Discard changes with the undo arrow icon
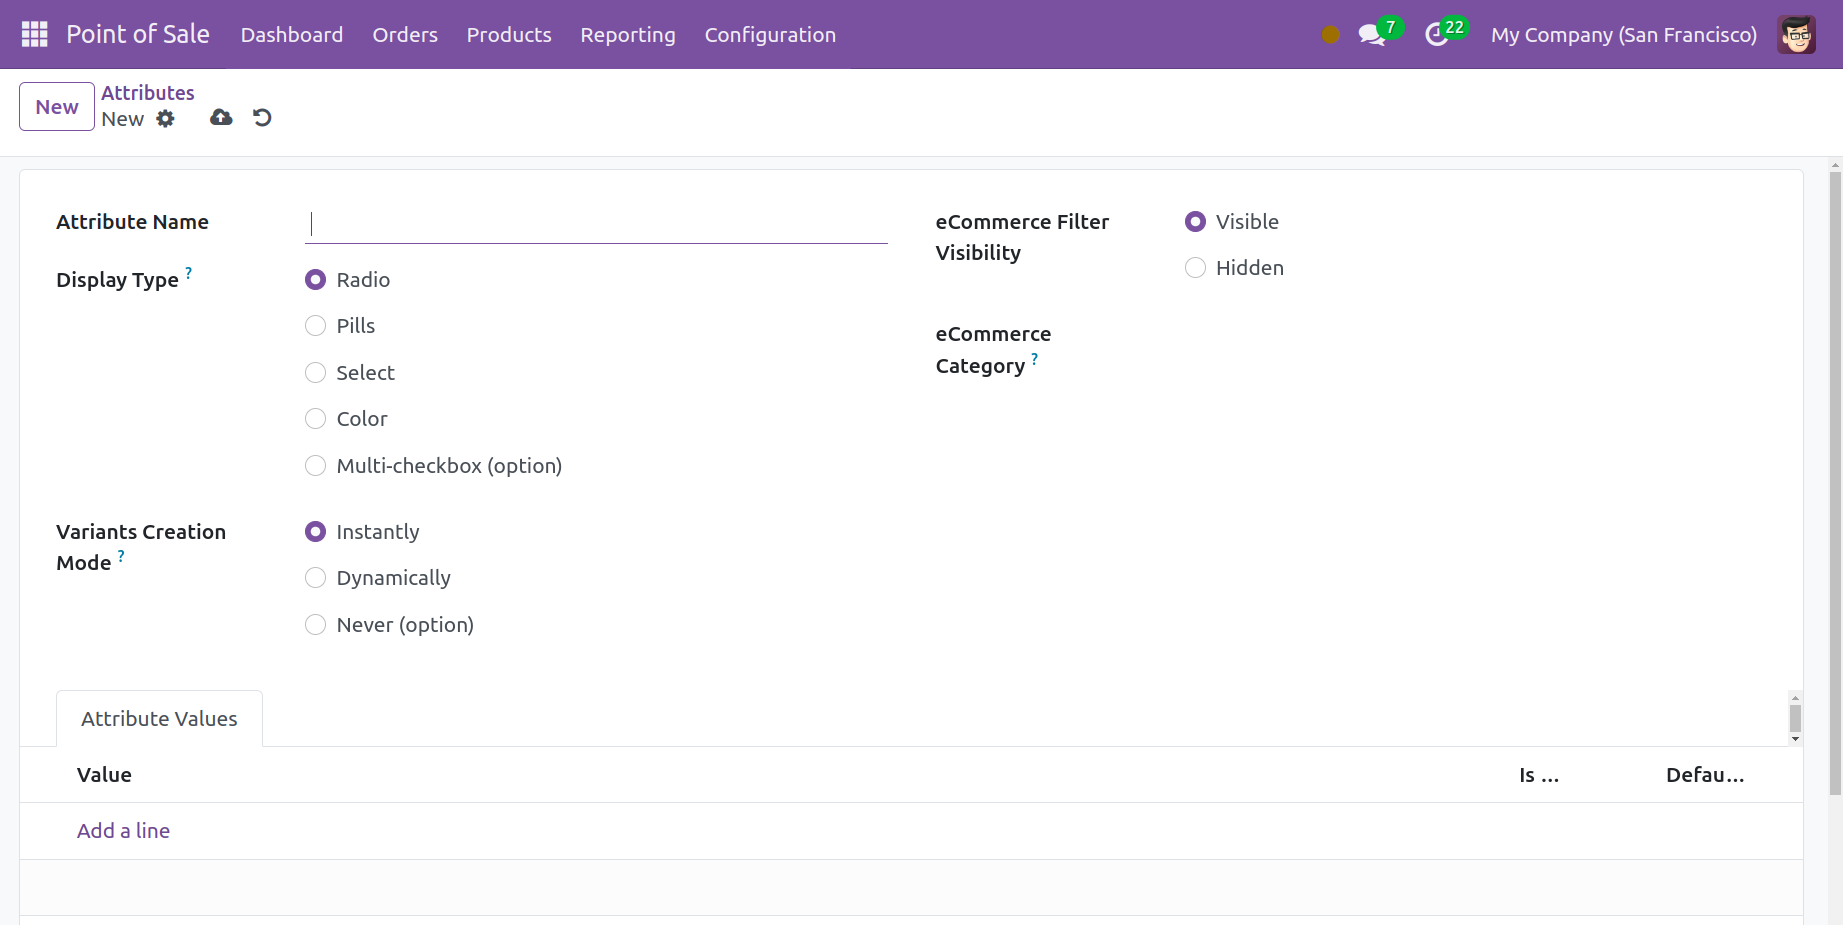1843x925 pixels. click(262, 118)
